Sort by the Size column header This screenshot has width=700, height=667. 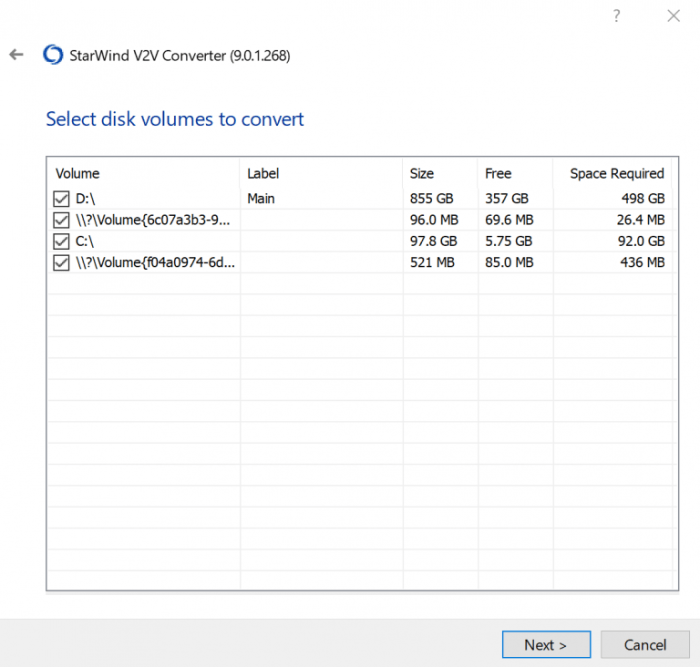coord(421,173)
